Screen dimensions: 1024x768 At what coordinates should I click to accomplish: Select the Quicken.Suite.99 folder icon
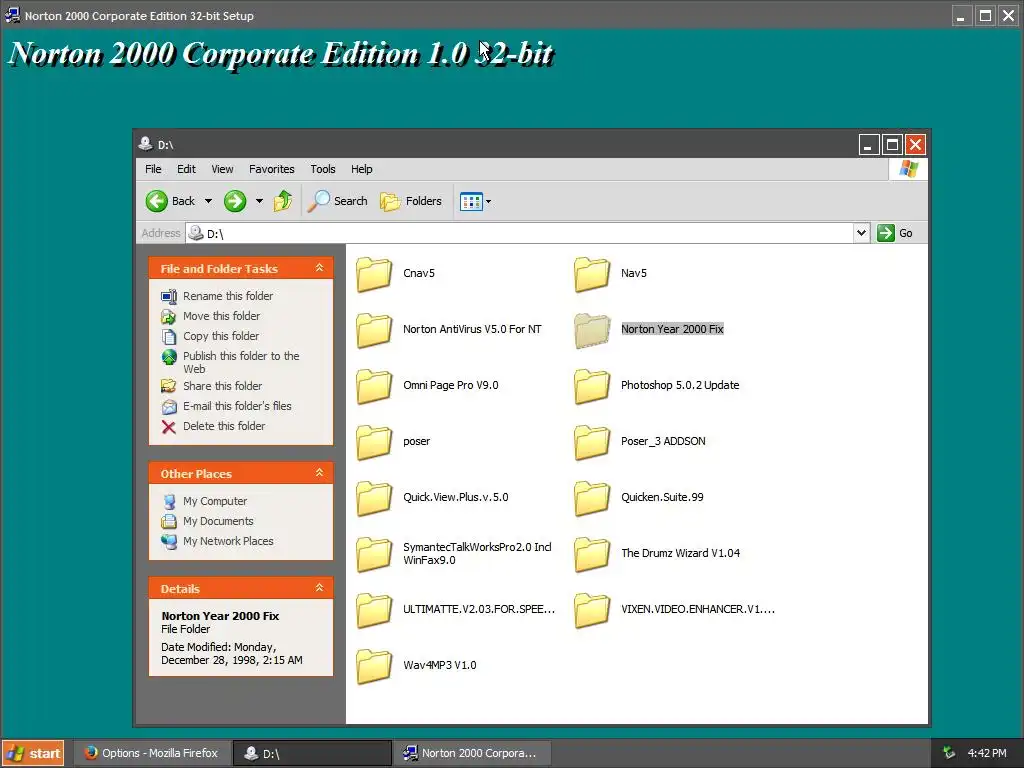tap(592, 498)
